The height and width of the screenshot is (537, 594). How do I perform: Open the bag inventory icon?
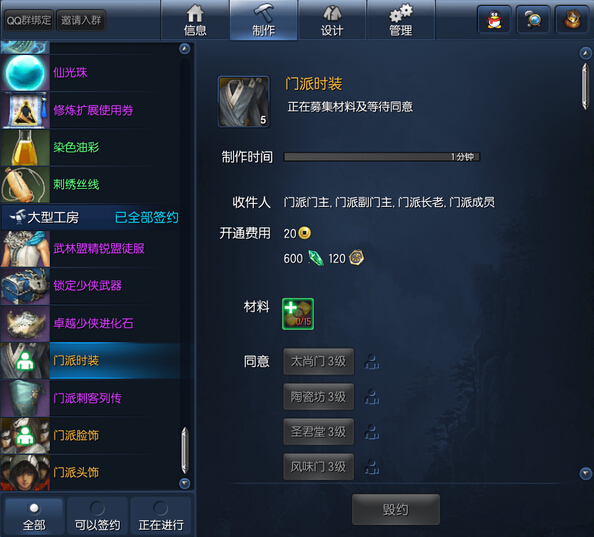point(572,20)
